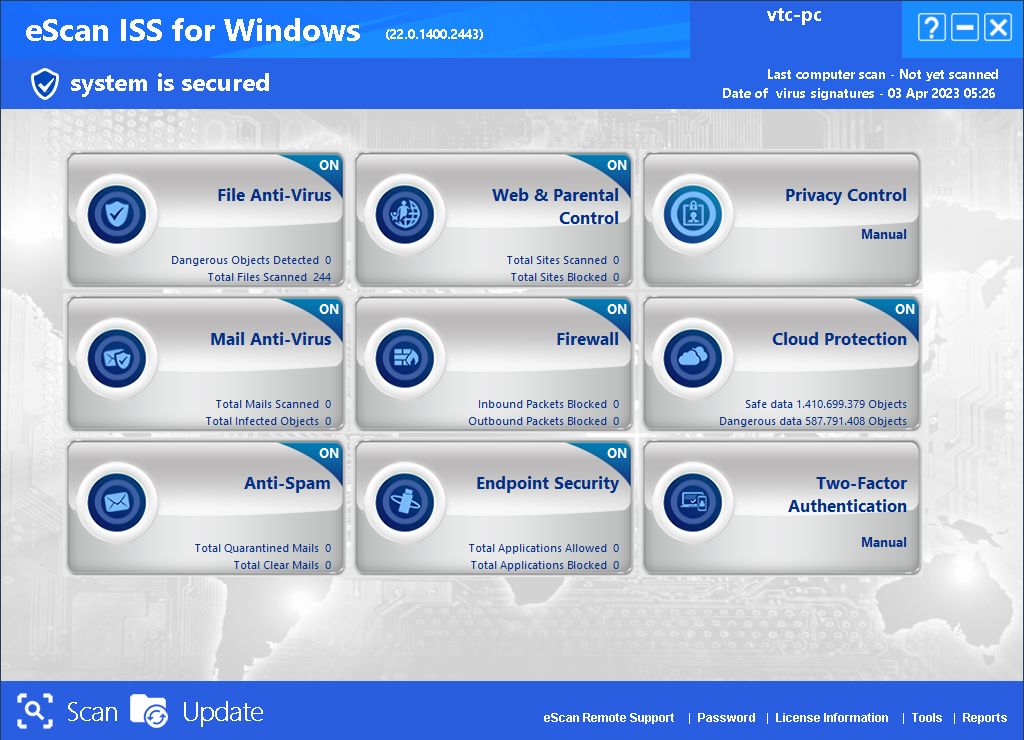Click the File Anti-Virus shield icon
This screenshot has width=1024, height=740.
(117, 213)
